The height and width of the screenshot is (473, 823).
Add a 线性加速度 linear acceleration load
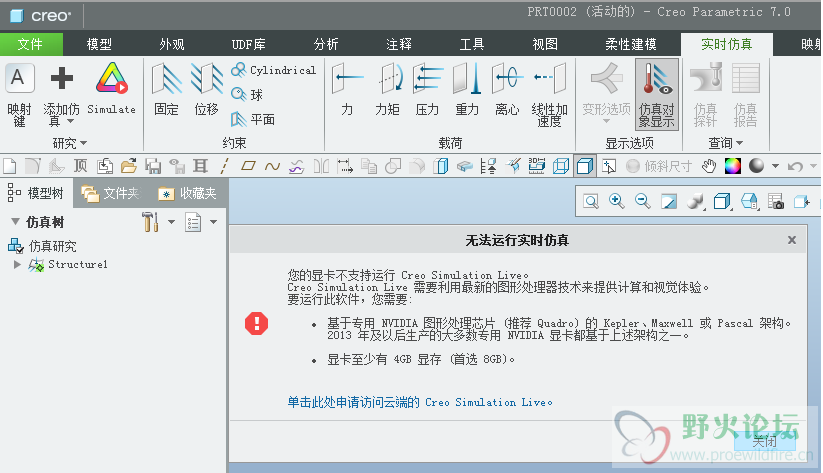550,94
